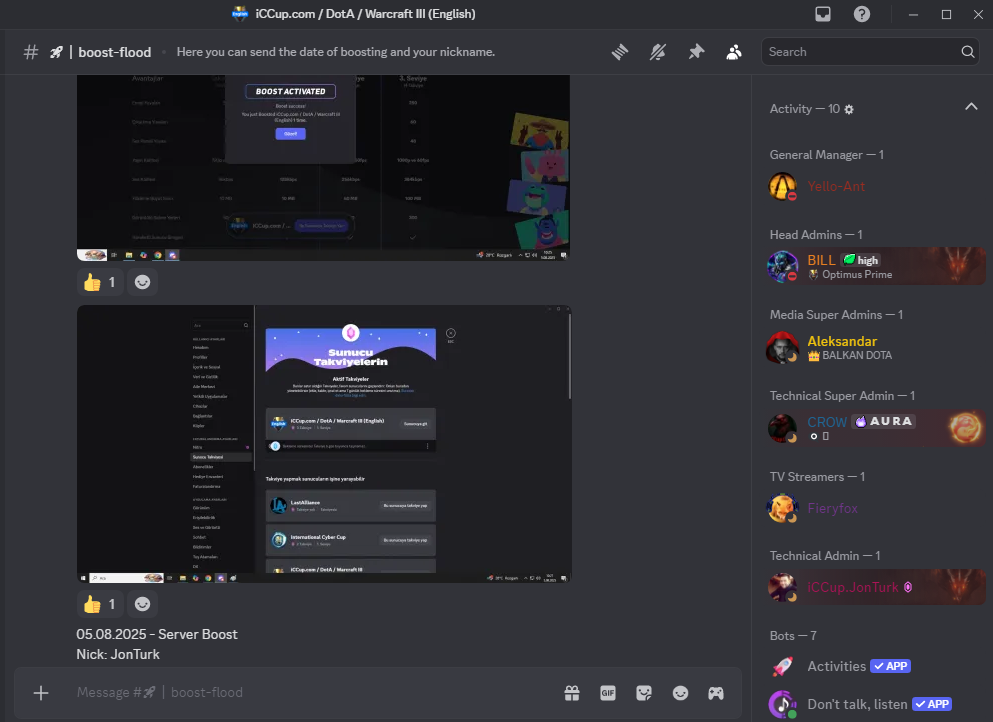Click the General Manager role header
Viewport: 993px width, 722px height.
pos(826,155)
